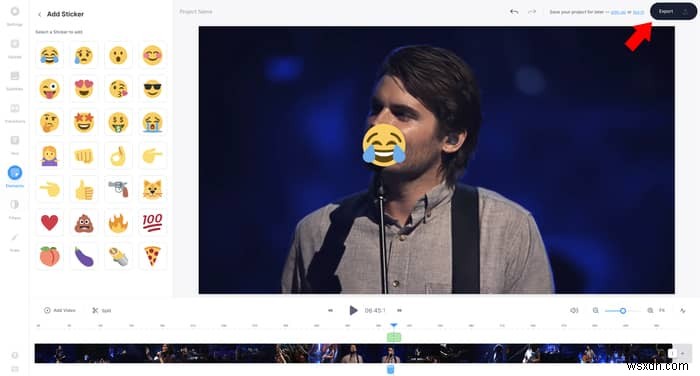Open the Draw sidebar tab

14,241
